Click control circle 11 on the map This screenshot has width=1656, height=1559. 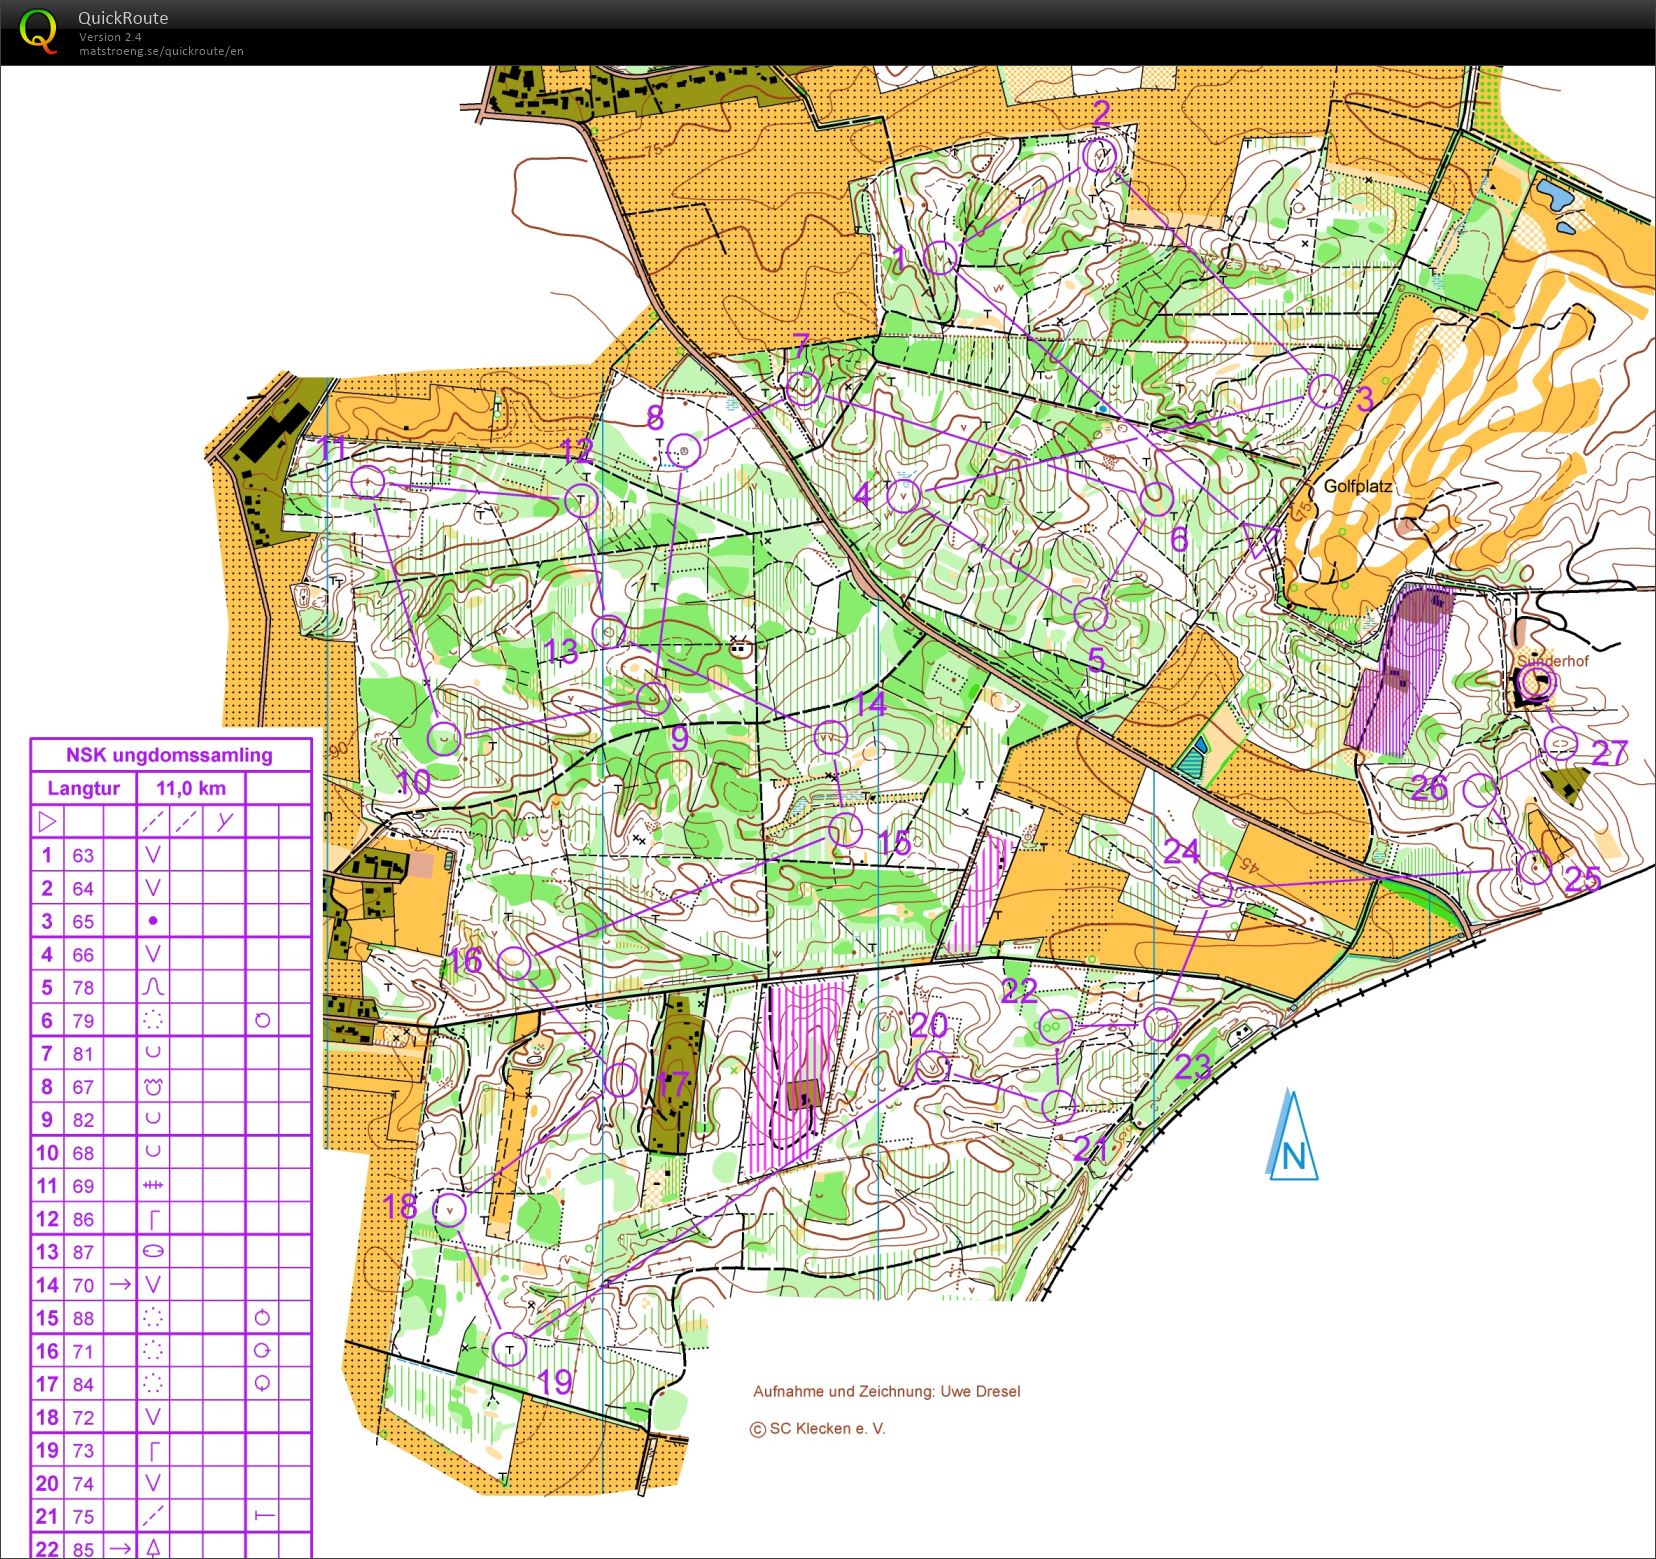368,482
